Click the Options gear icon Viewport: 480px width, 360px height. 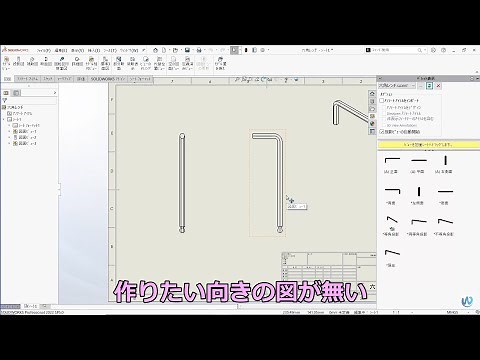tap(263, 50)
